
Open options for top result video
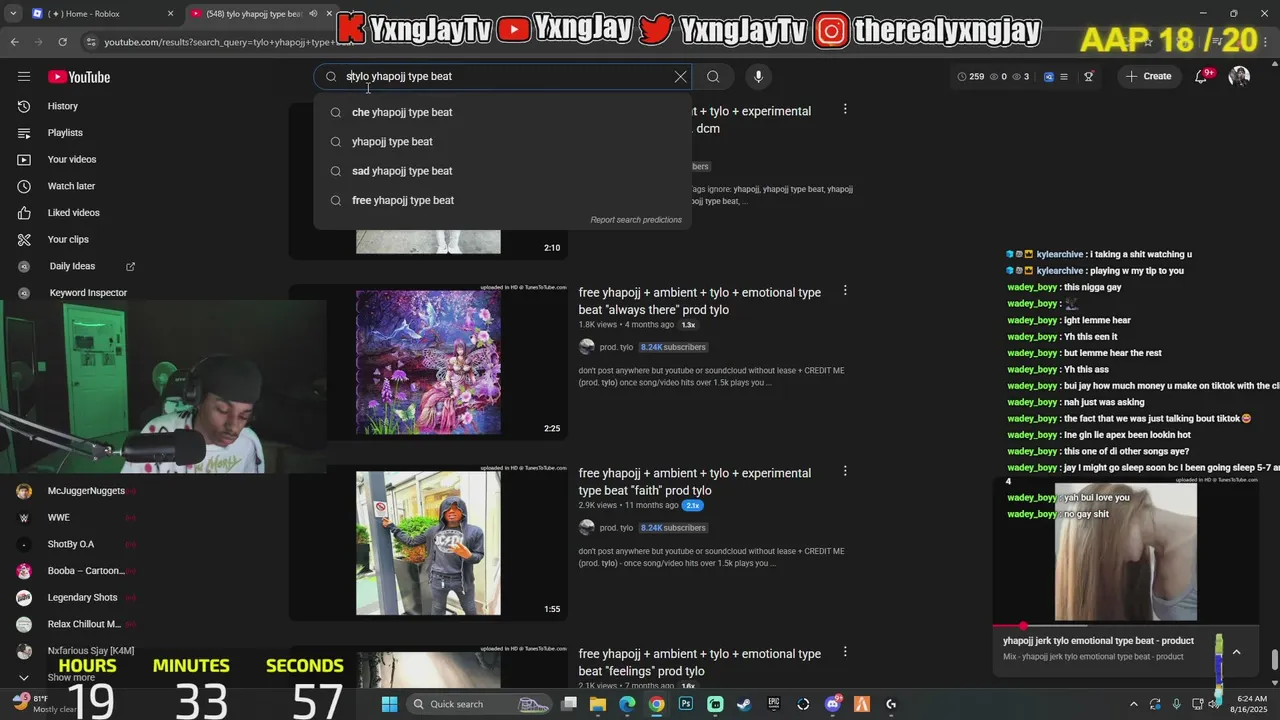coord(845,109)
